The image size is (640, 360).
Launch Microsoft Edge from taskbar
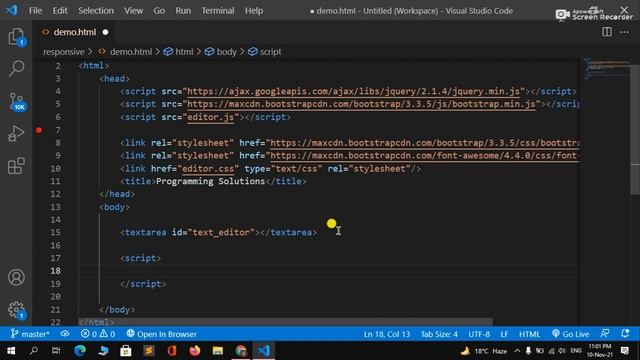click(x=80, y=351)
